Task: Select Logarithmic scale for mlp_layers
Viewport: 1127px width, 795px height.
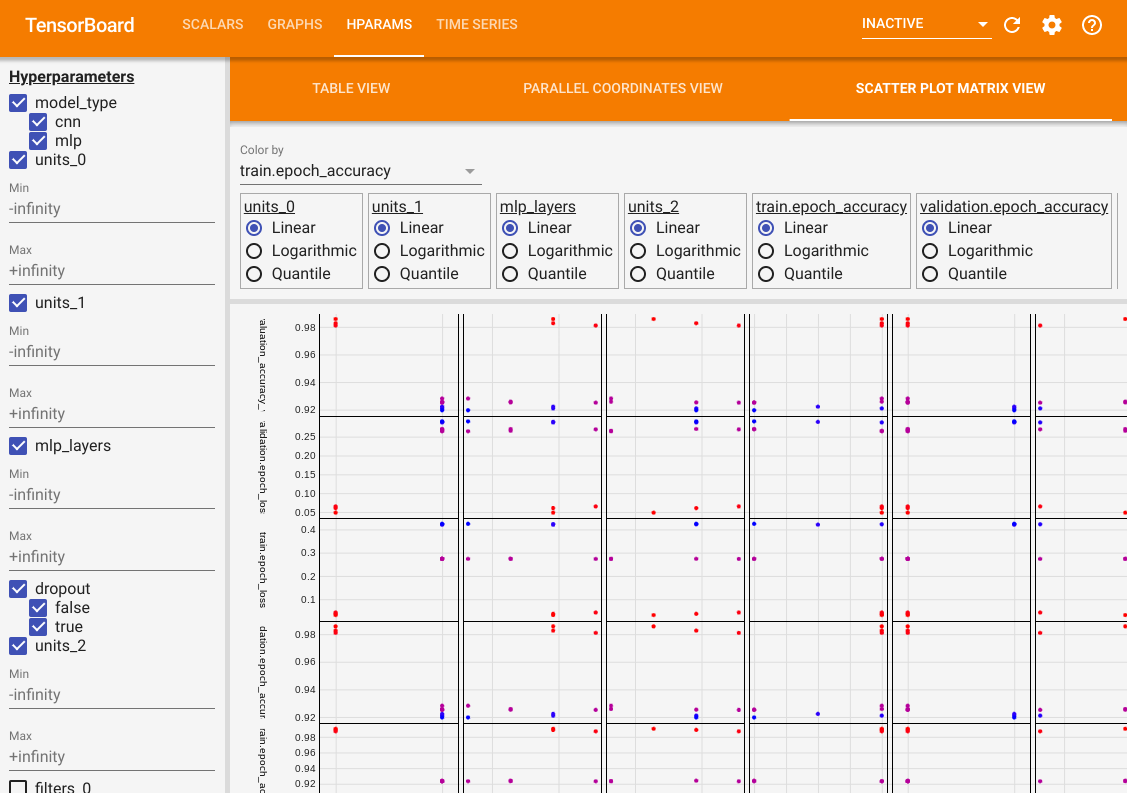Action: pos(510,251)
